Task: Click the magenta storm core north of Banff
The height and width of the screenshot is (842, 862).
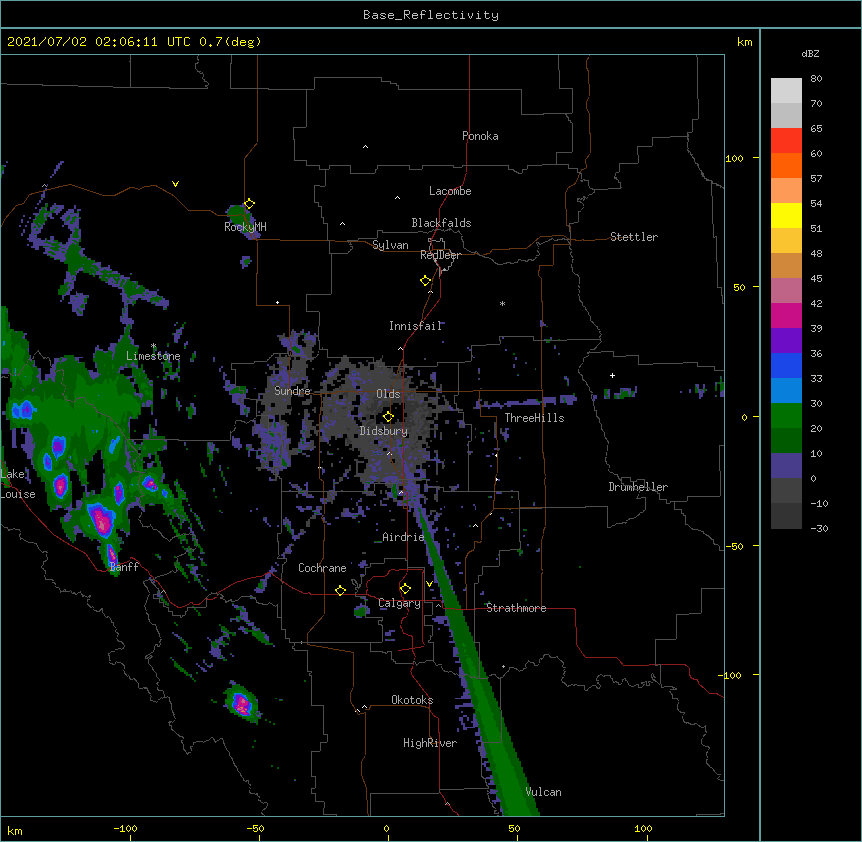Action: [x=101, y=520]
